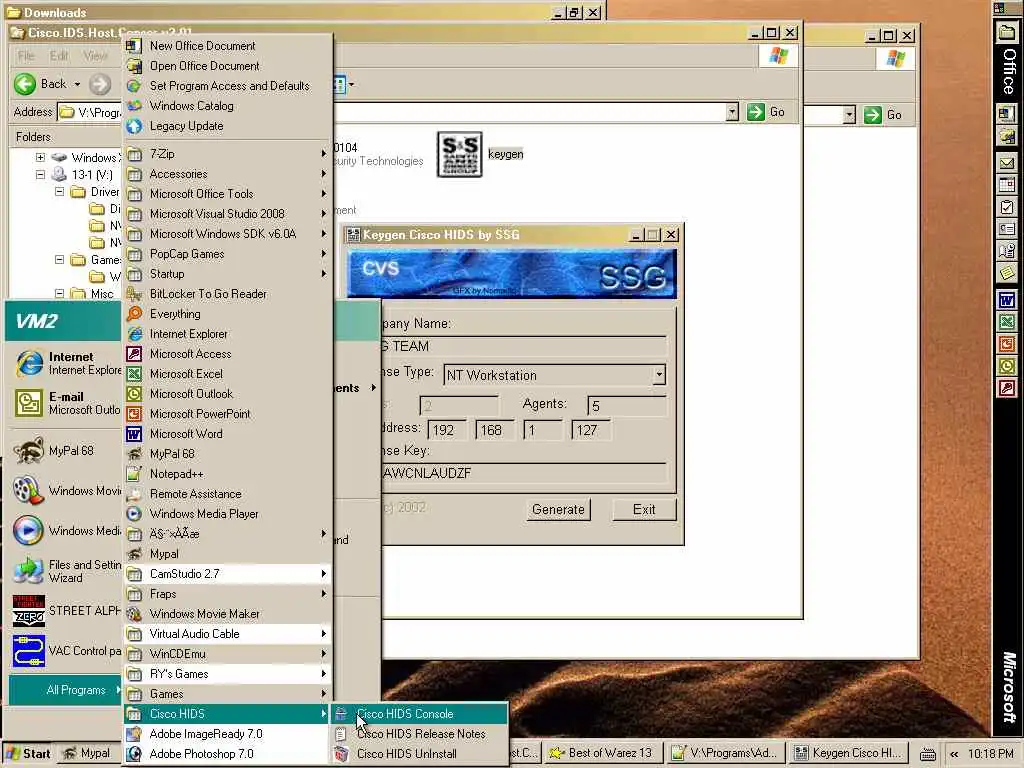Image resolution: width=1024 pixels, height=768 pixels.
Task: Expand the CamStudio 2.7 folder
Action: pos(227,574)
